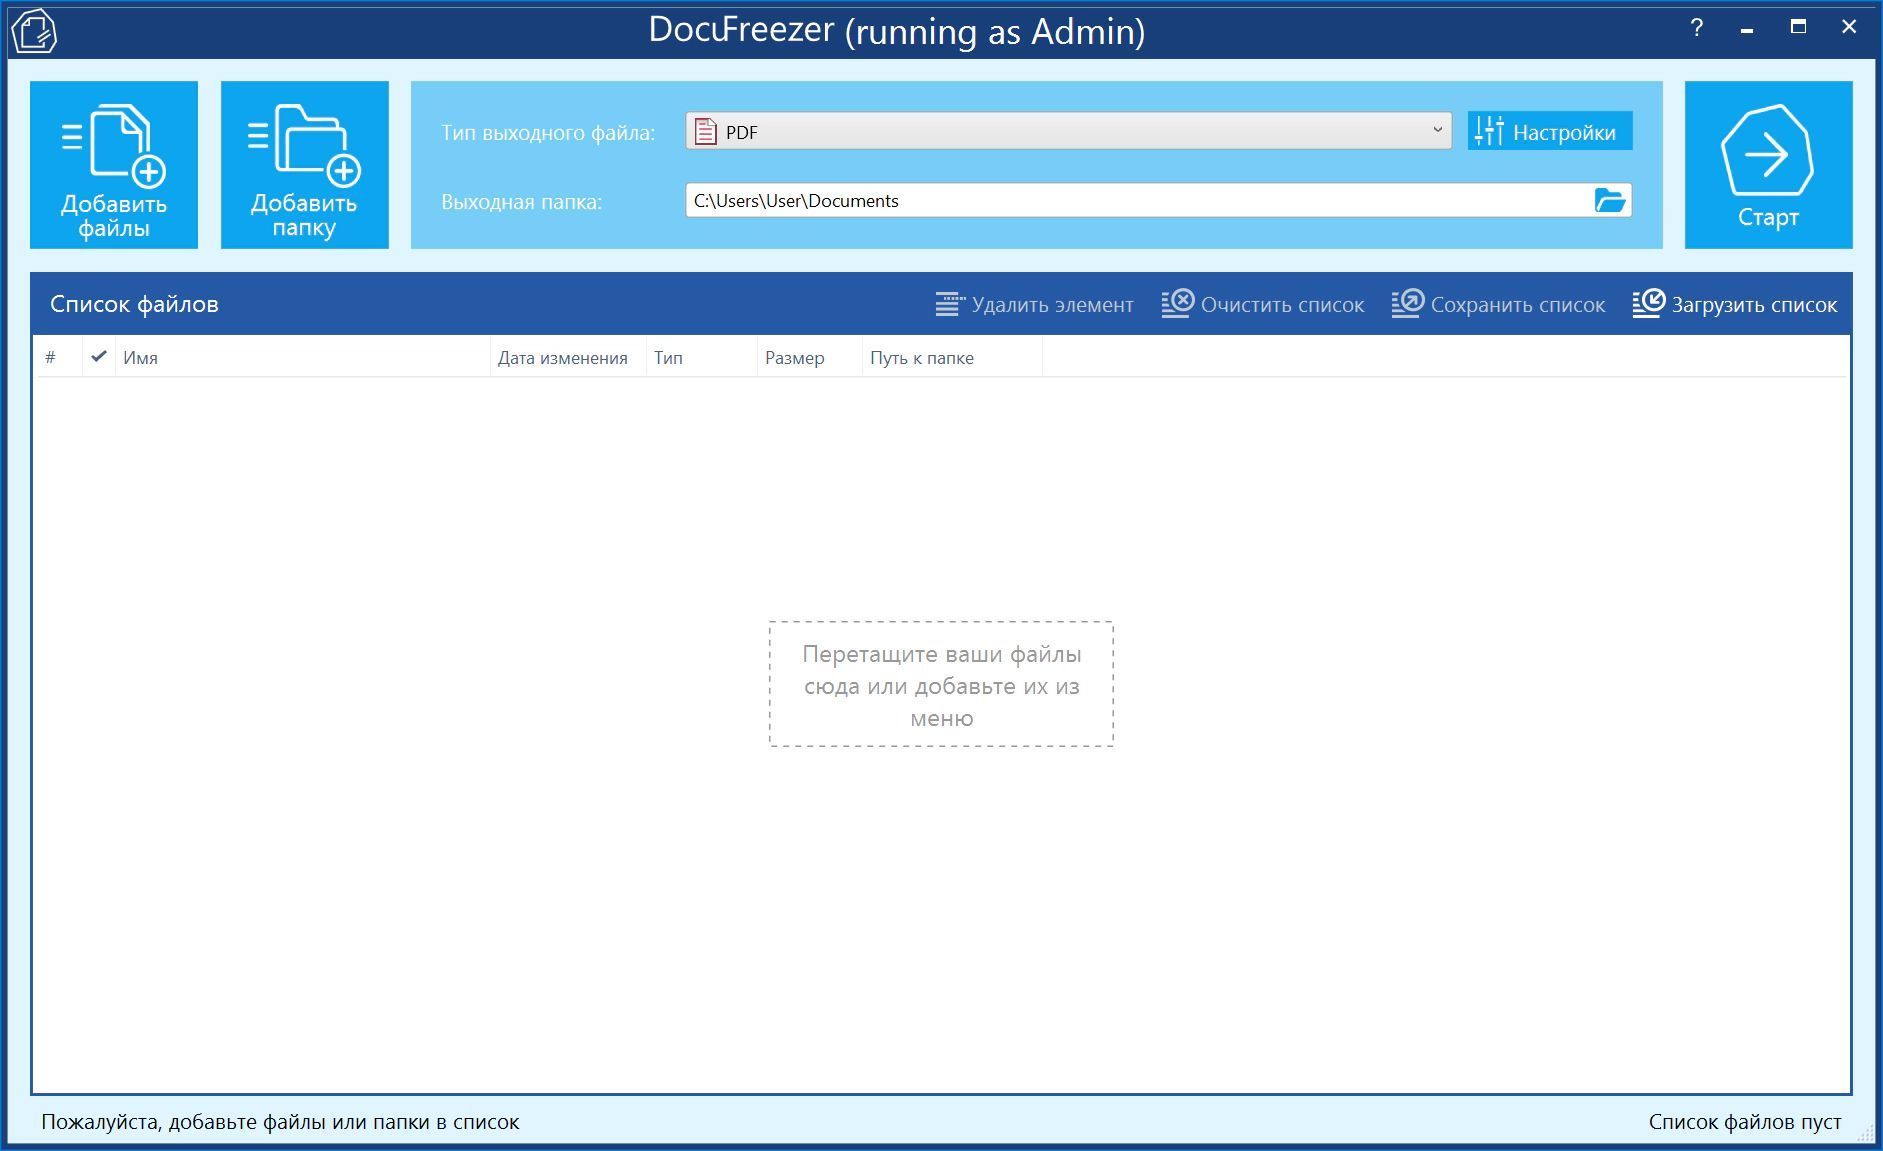The image size is (1883, 1151).
Task: Click the Выходная папка label
Action: [x=521, y=201]
